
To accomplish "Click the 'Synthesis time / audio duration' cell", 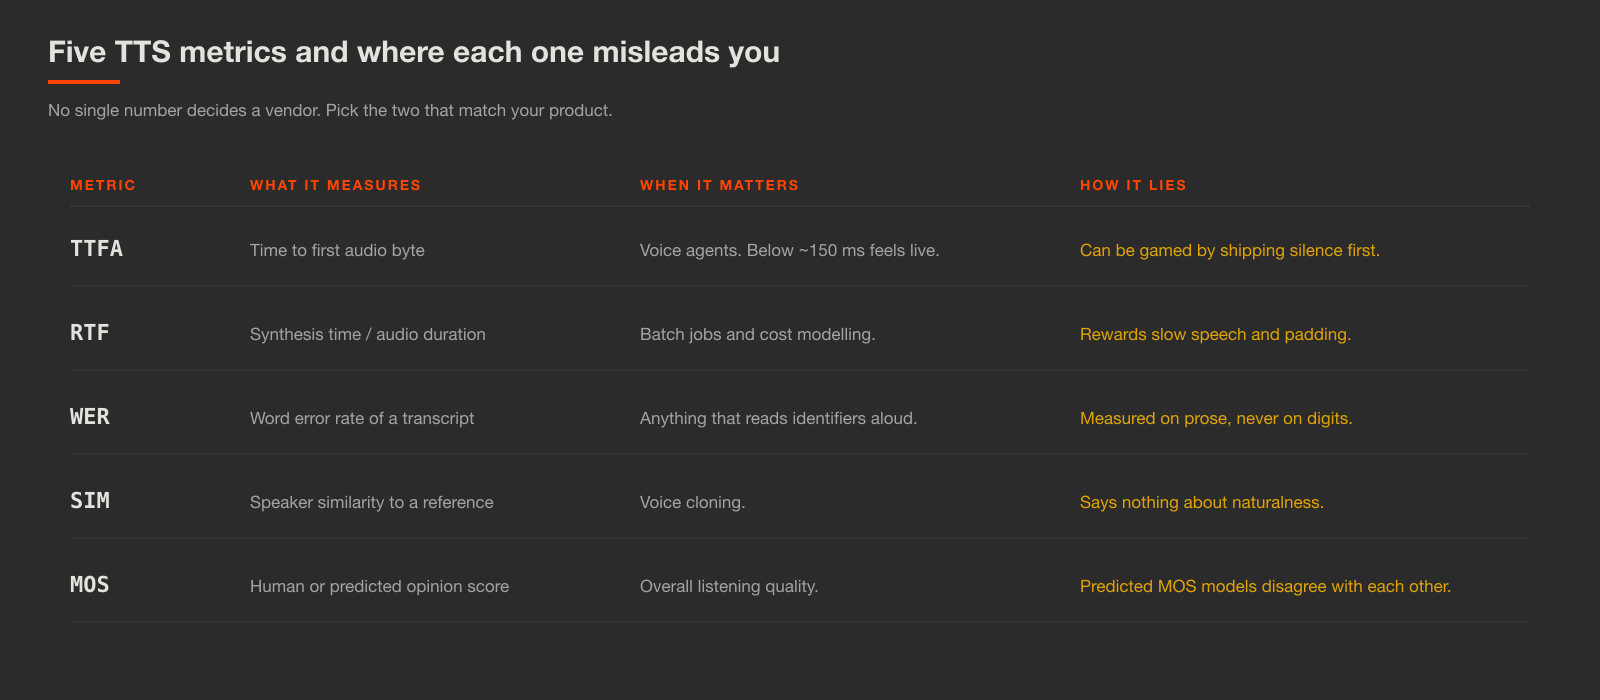I will pos(368,334).
